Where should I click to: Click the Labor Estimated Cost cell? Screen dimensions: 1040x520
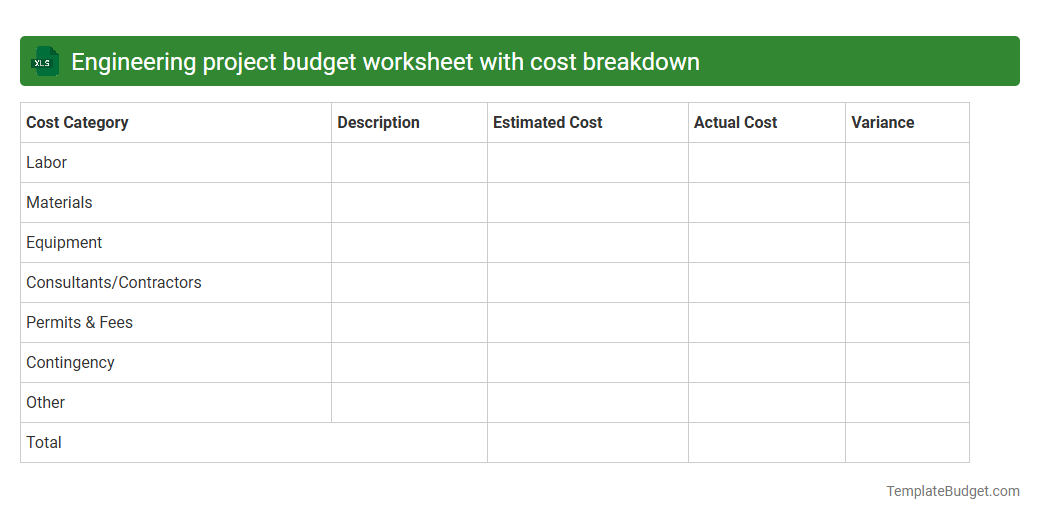[x=588, y=162]
